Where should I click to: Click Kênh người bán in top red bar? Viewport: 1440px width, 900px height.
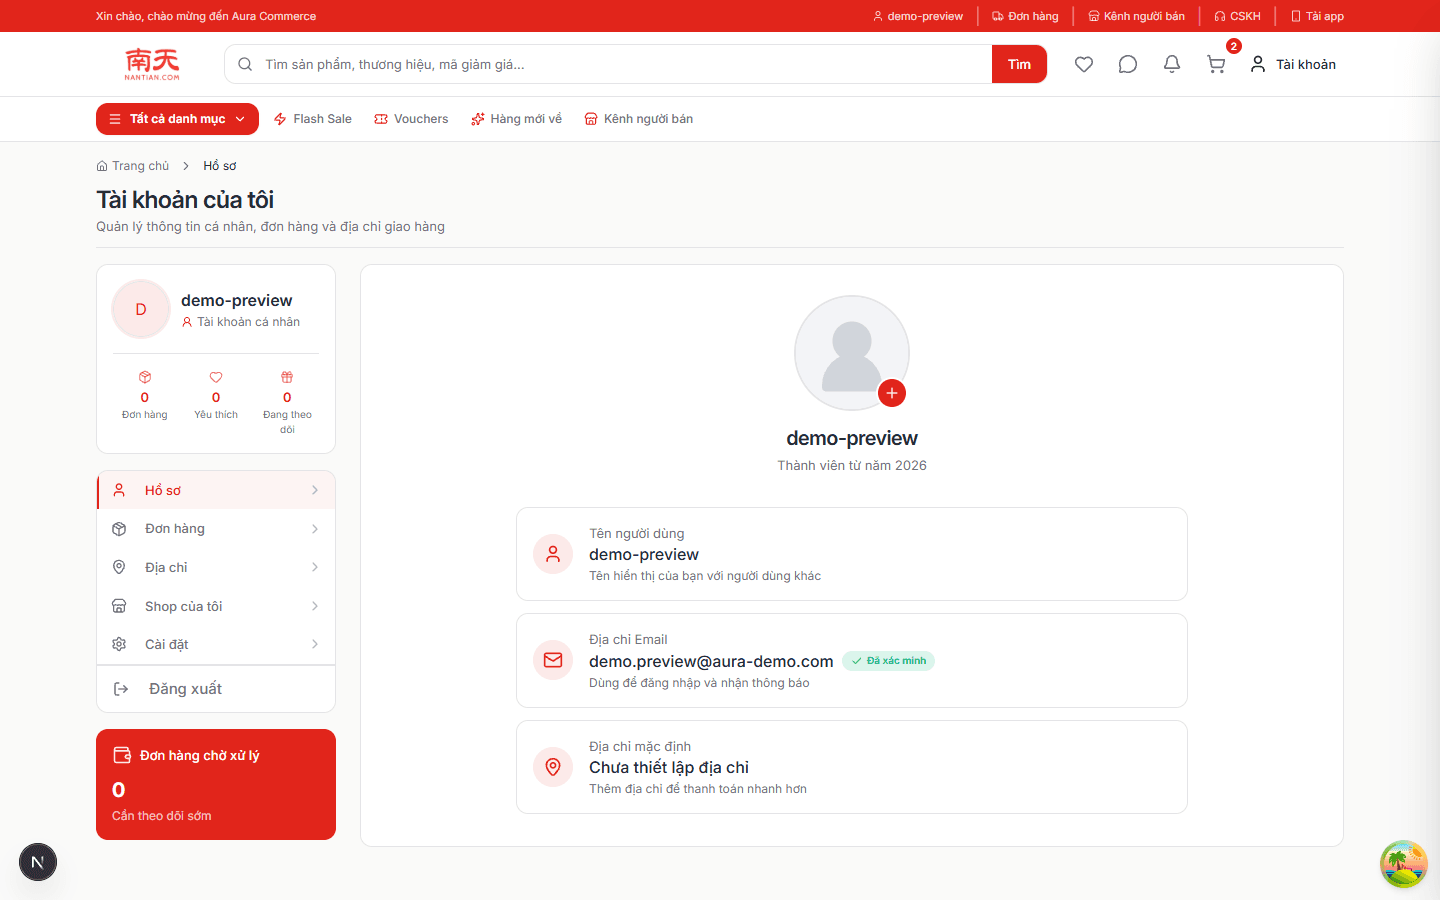(1136, 16)
